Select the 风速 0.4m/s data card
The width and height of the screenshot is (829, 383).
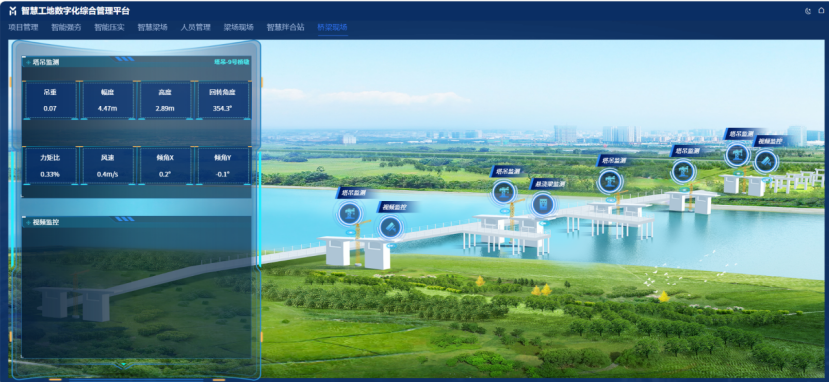(107, 166)
